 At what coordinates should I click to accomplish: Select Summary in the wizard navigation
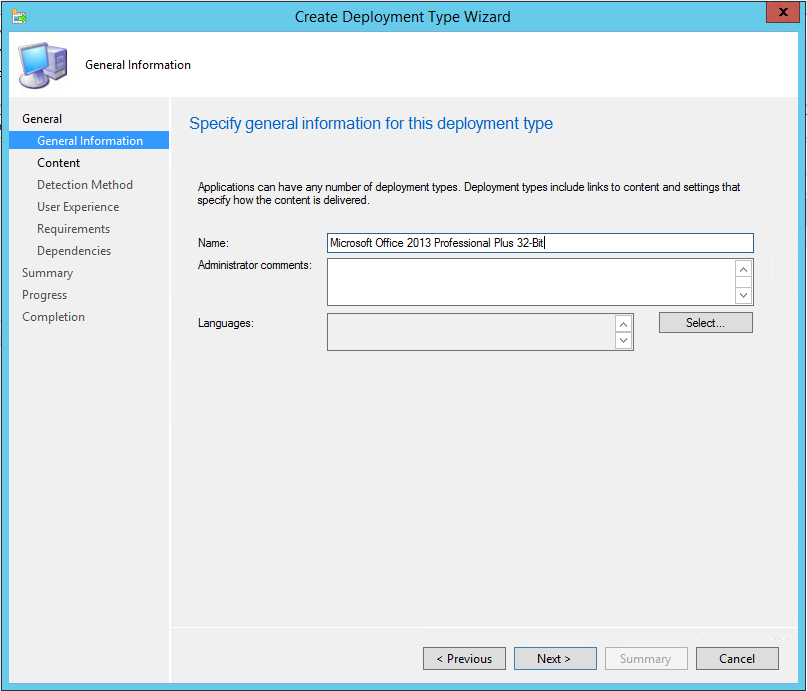48,273
